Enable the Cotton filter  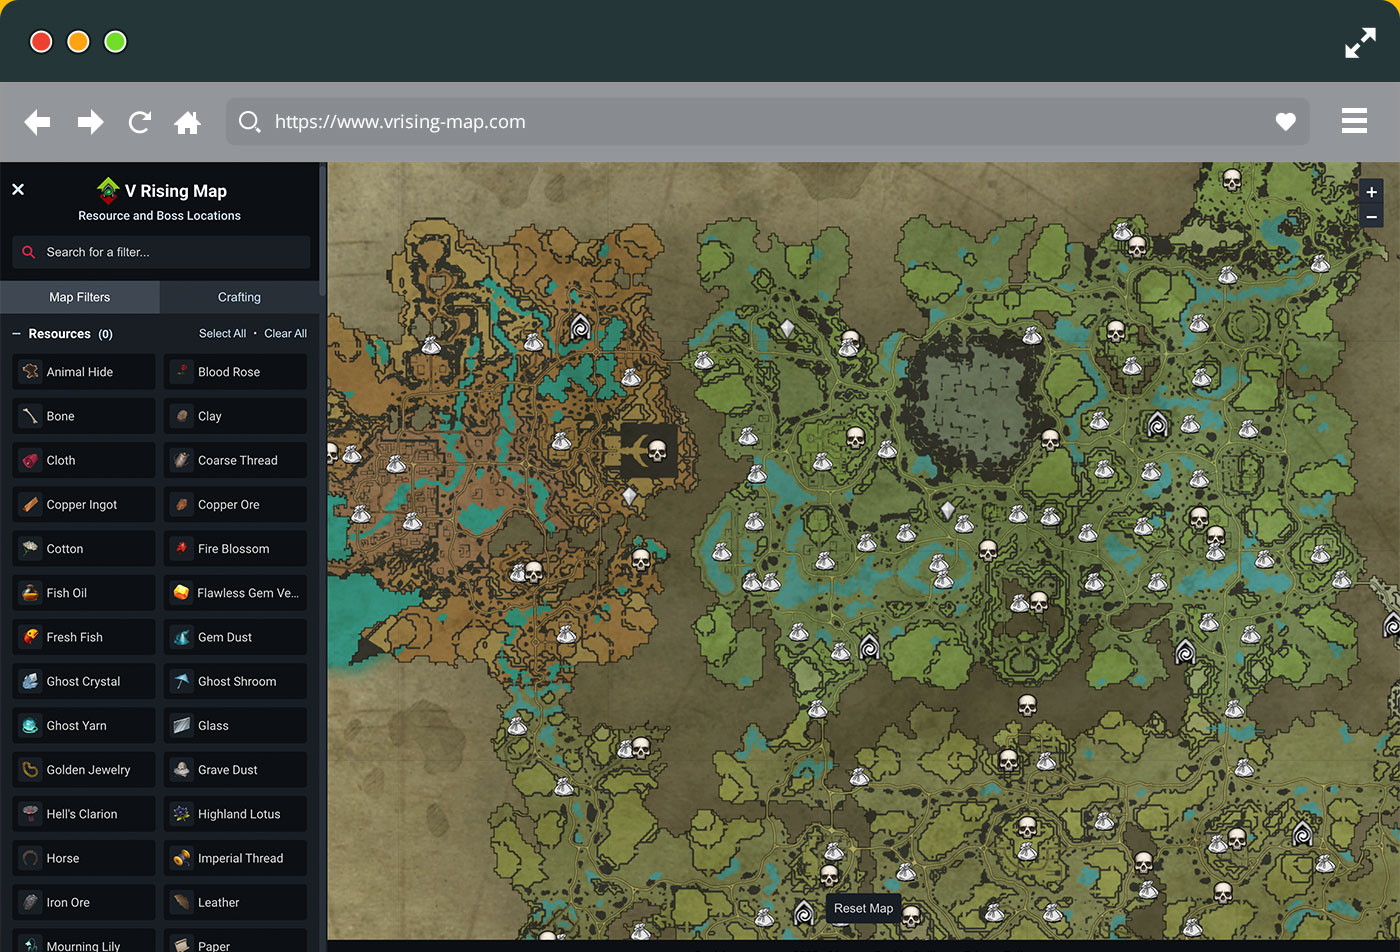point(84,549)
